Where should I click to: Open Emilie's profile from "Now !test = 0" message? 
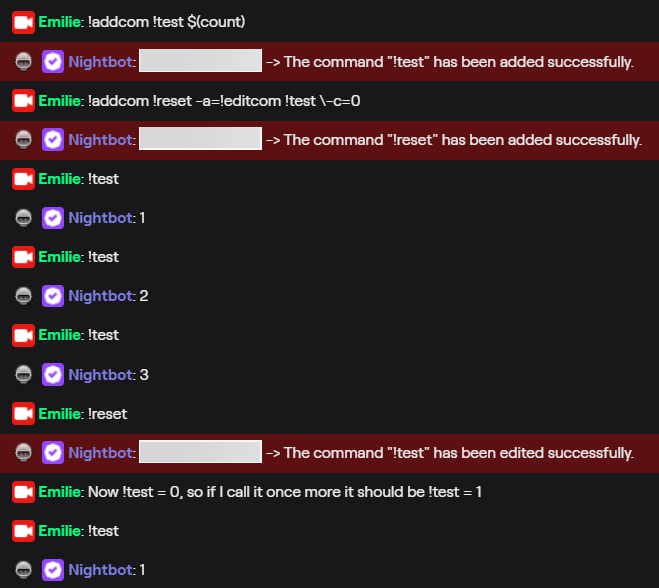click(x=59, y=492)
